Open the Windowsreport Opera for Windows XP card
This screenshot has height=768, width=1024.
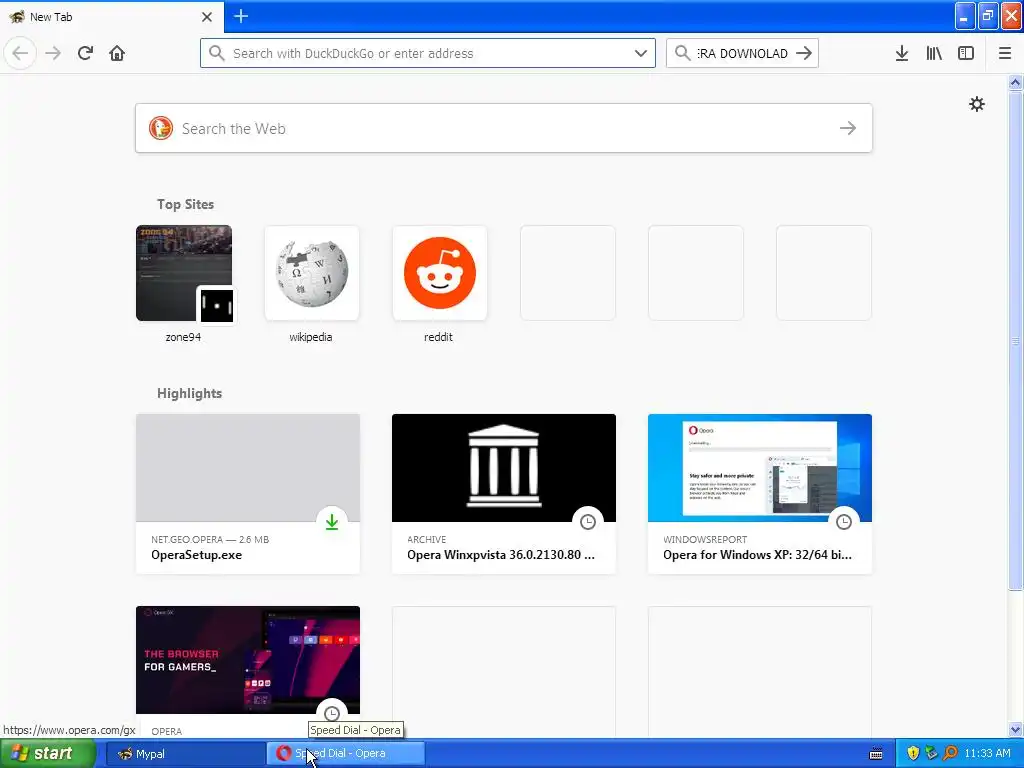pos(760,494)
